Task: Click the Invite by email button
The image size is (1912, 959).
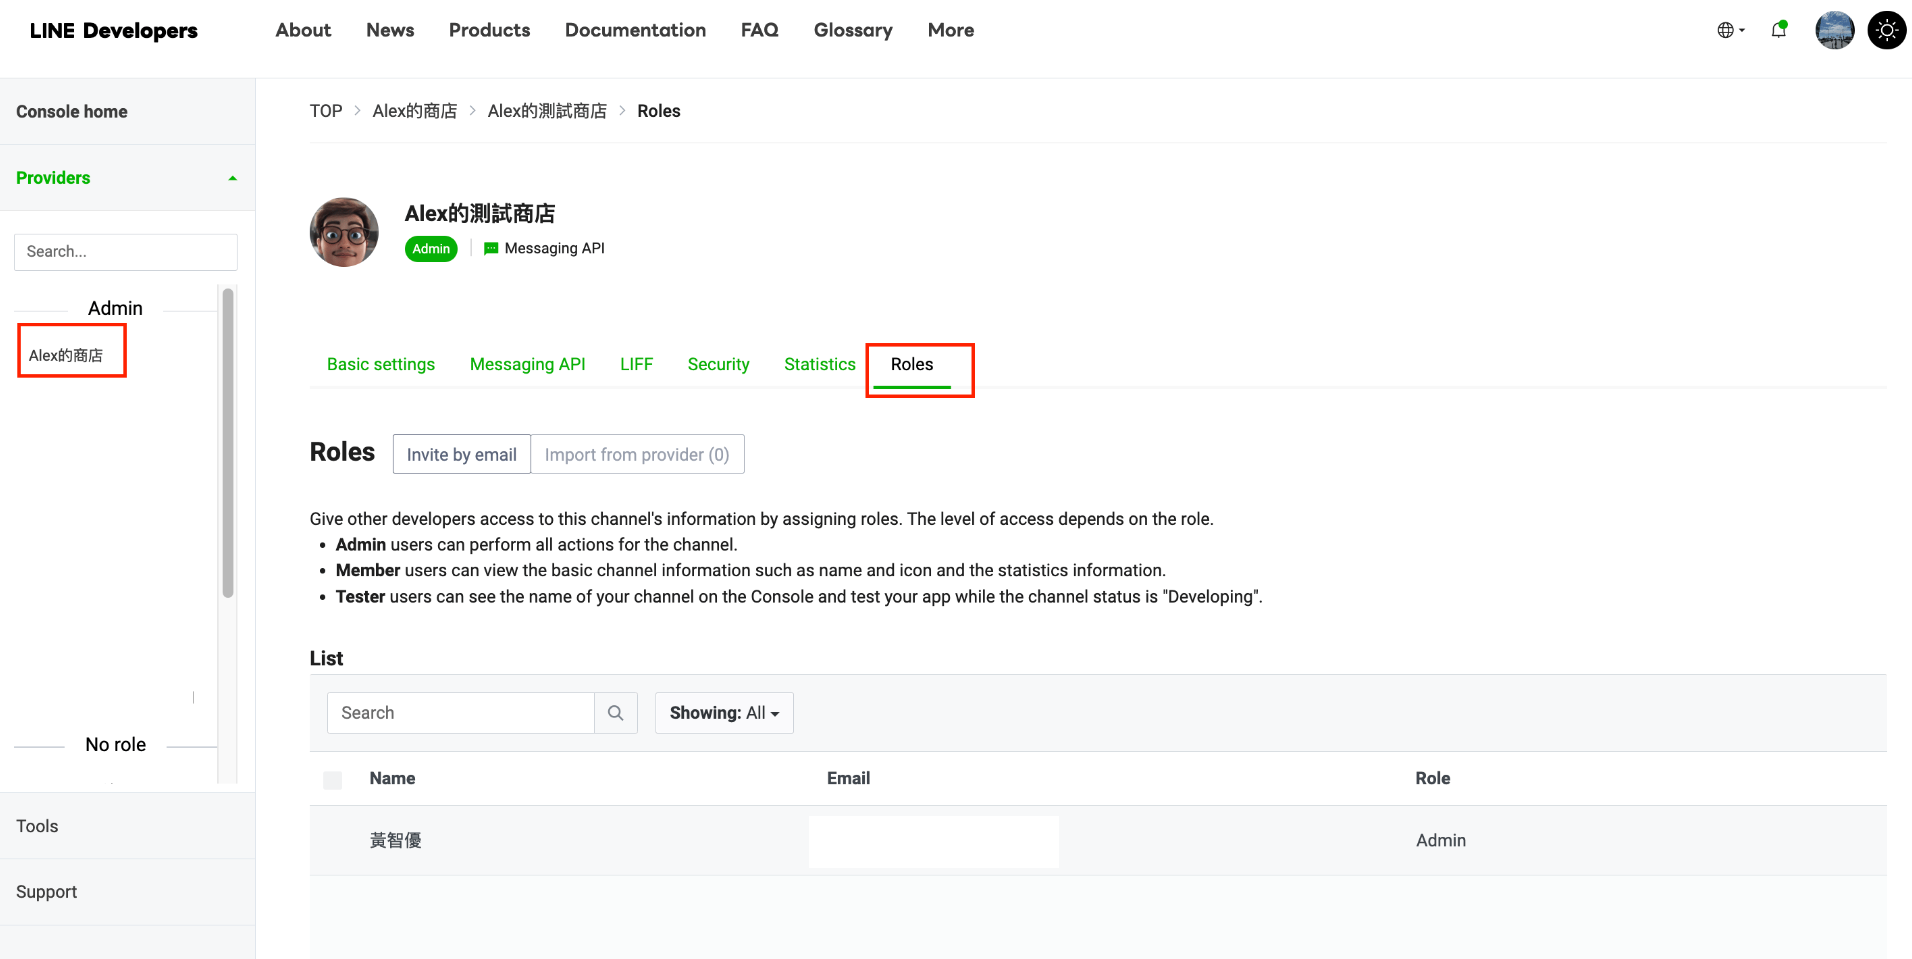Action: [462, 454]
